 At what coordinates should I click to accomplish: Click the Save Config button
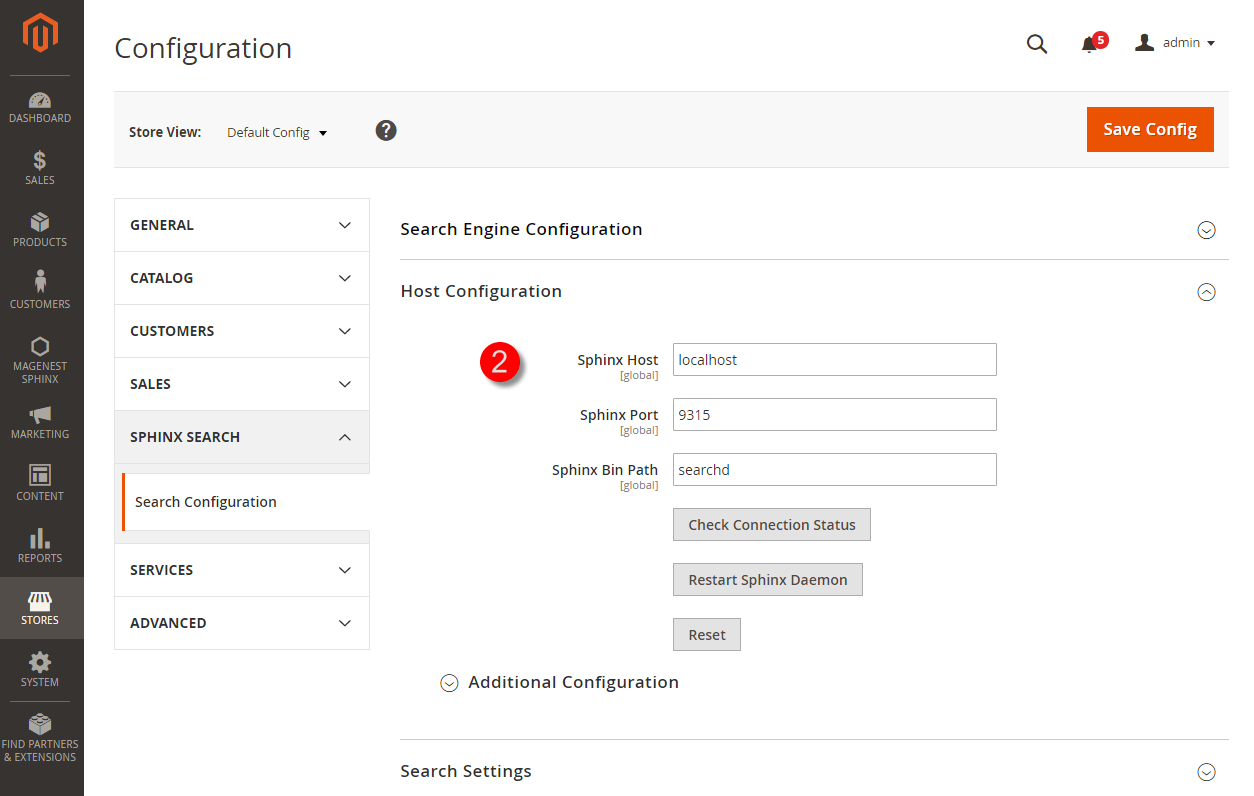(1150, 129)
